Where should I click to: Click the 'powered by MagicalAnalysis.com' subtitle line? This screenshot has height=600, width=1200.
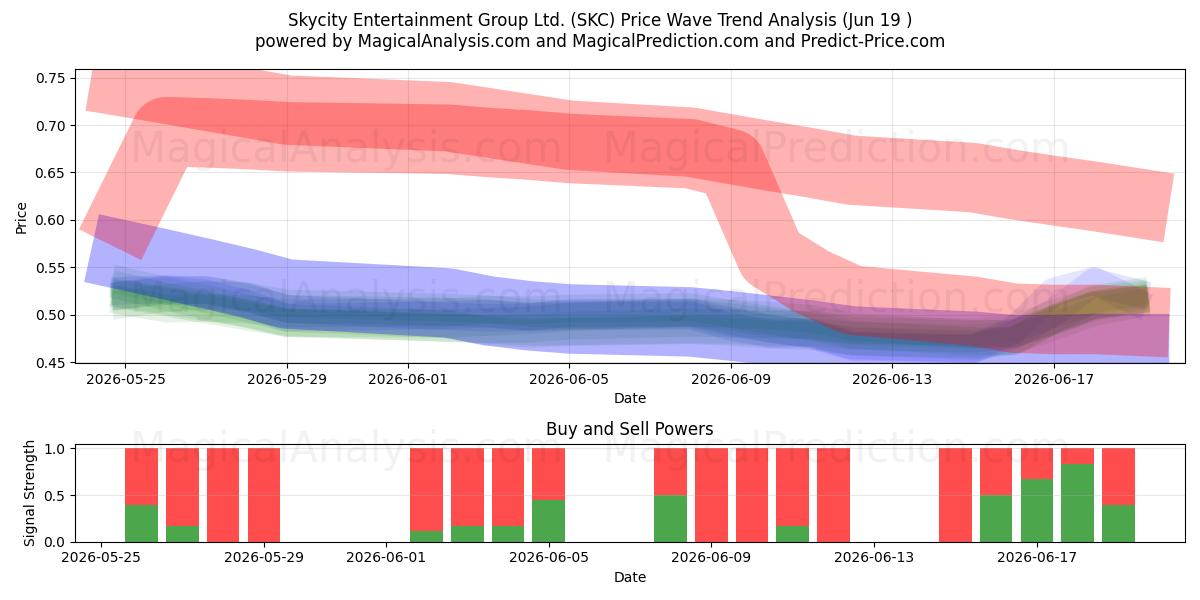point(600,41)
